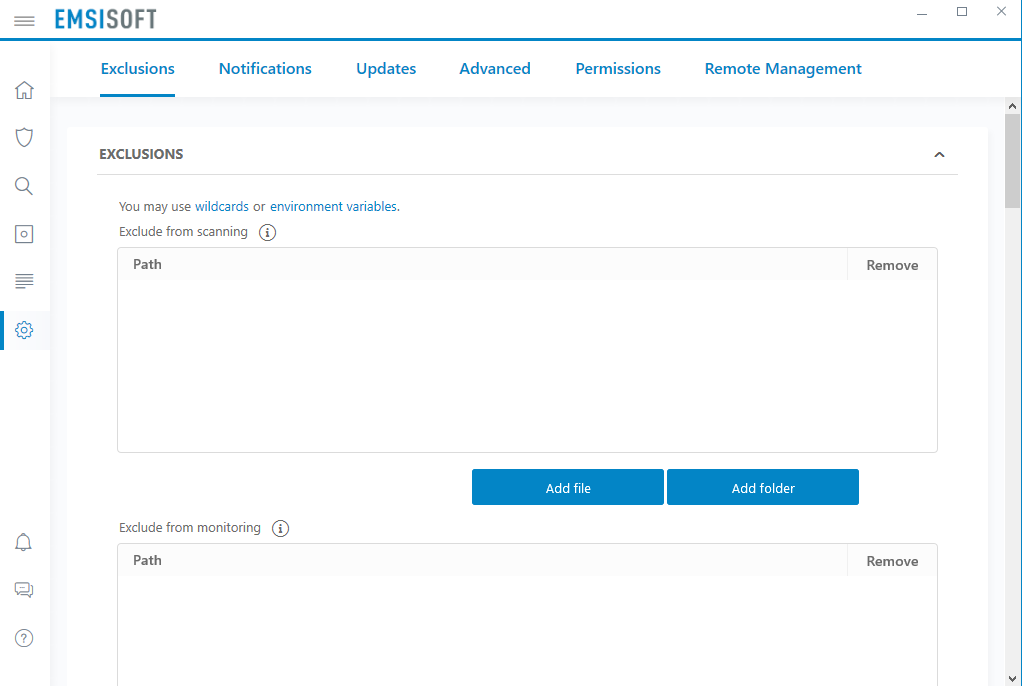1022x686 pixels.
Task: Maximize the Emsisoft window
Action: (962, 12)
